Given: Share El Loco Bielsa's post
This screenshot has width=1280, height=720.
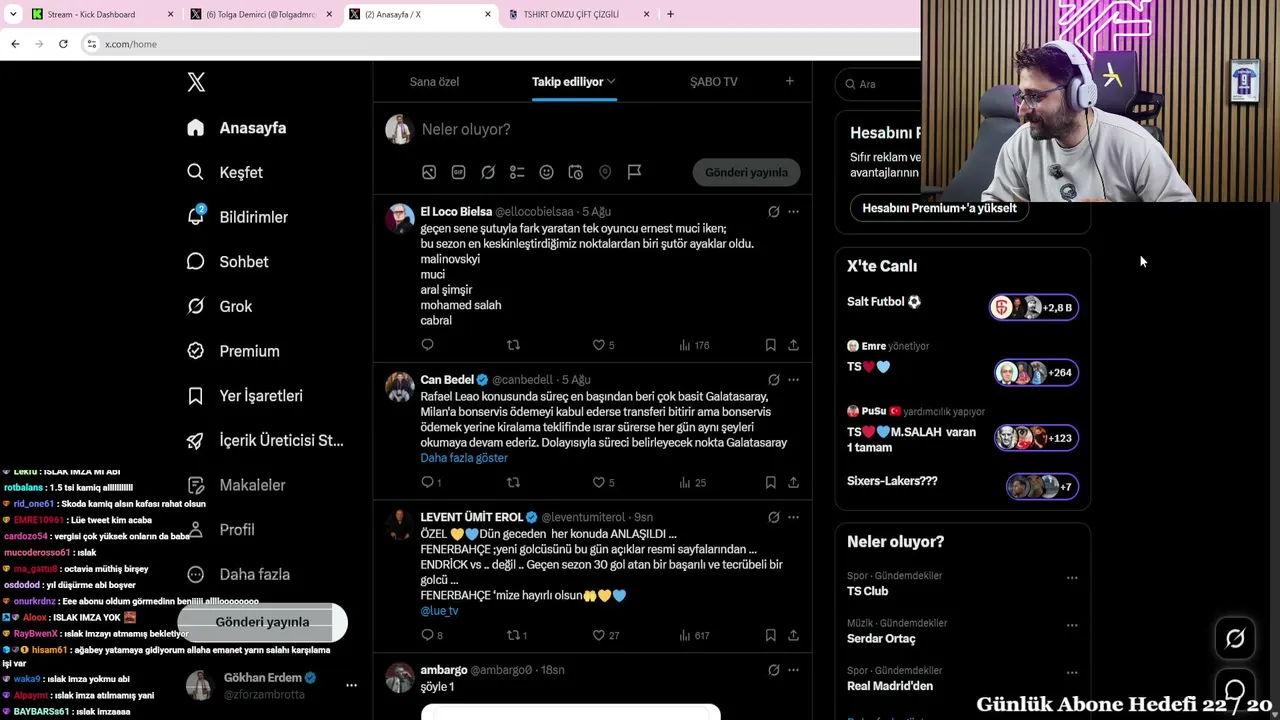Looking at the screenshot, I should click(x=793, y=345).
